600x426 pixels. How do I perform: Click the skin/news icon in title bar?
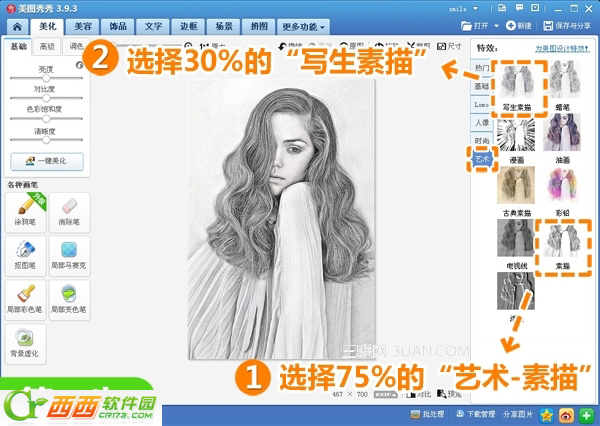502,8
